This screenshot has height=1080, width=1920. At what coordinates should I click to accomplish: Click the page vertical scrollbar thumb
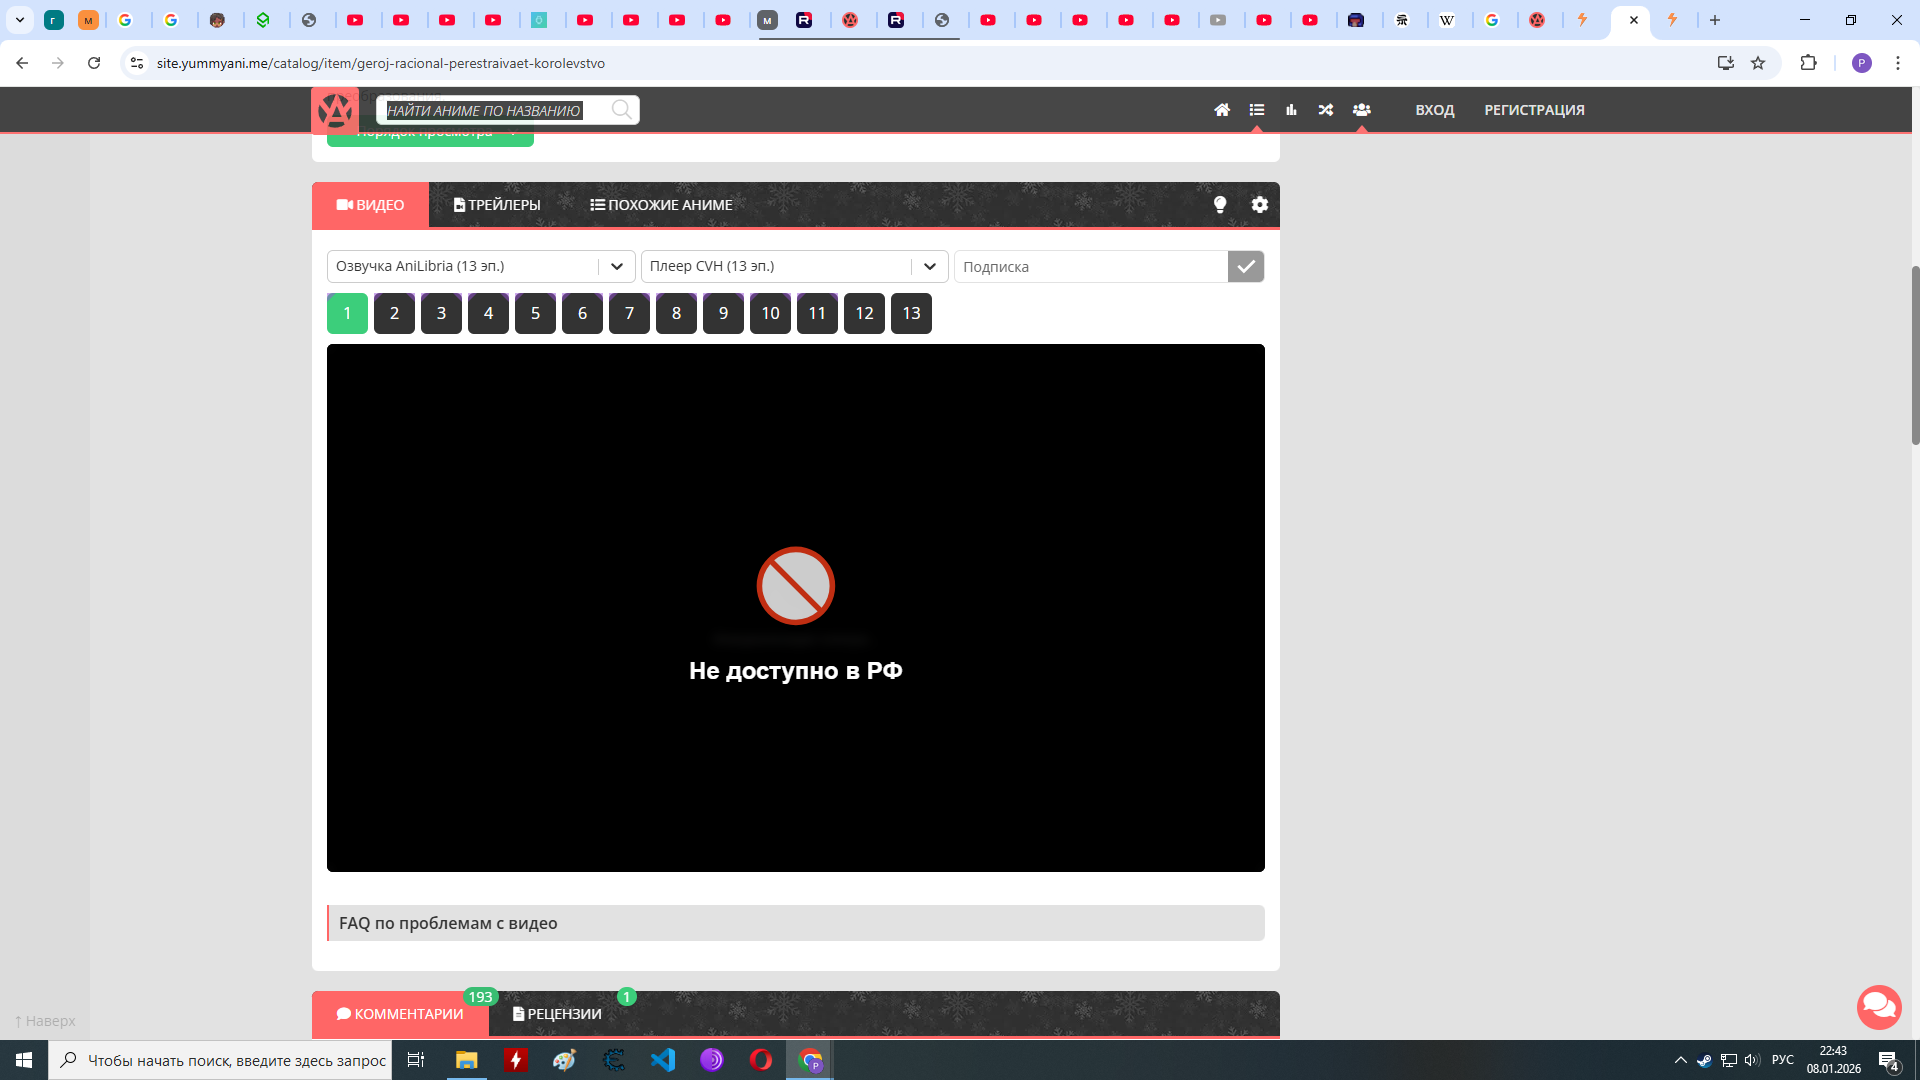click(x=1915, y=355)
